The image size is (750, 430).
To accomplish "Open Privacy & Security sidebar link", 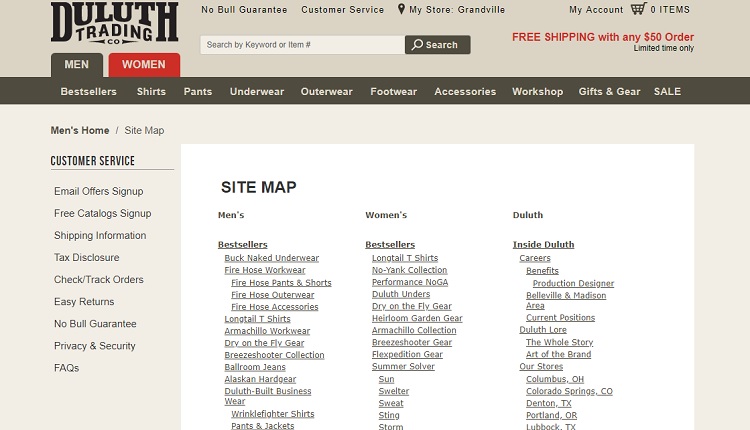I will point(95,346).
